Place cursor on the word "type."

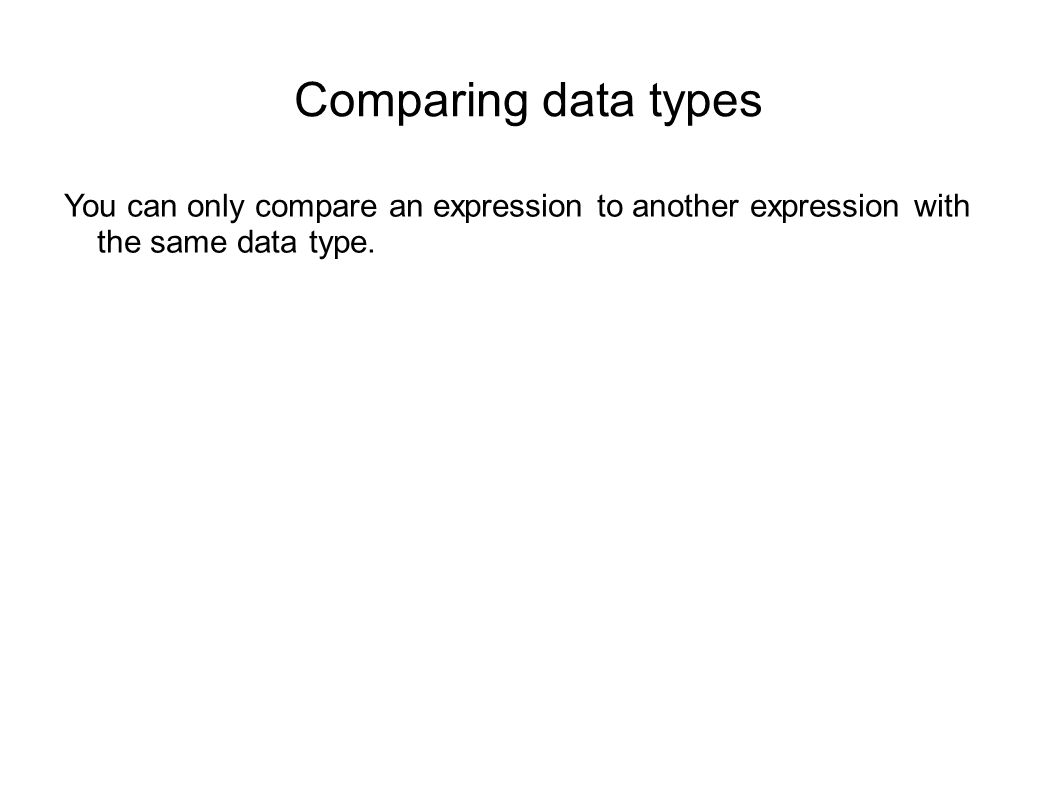[341, 244]
